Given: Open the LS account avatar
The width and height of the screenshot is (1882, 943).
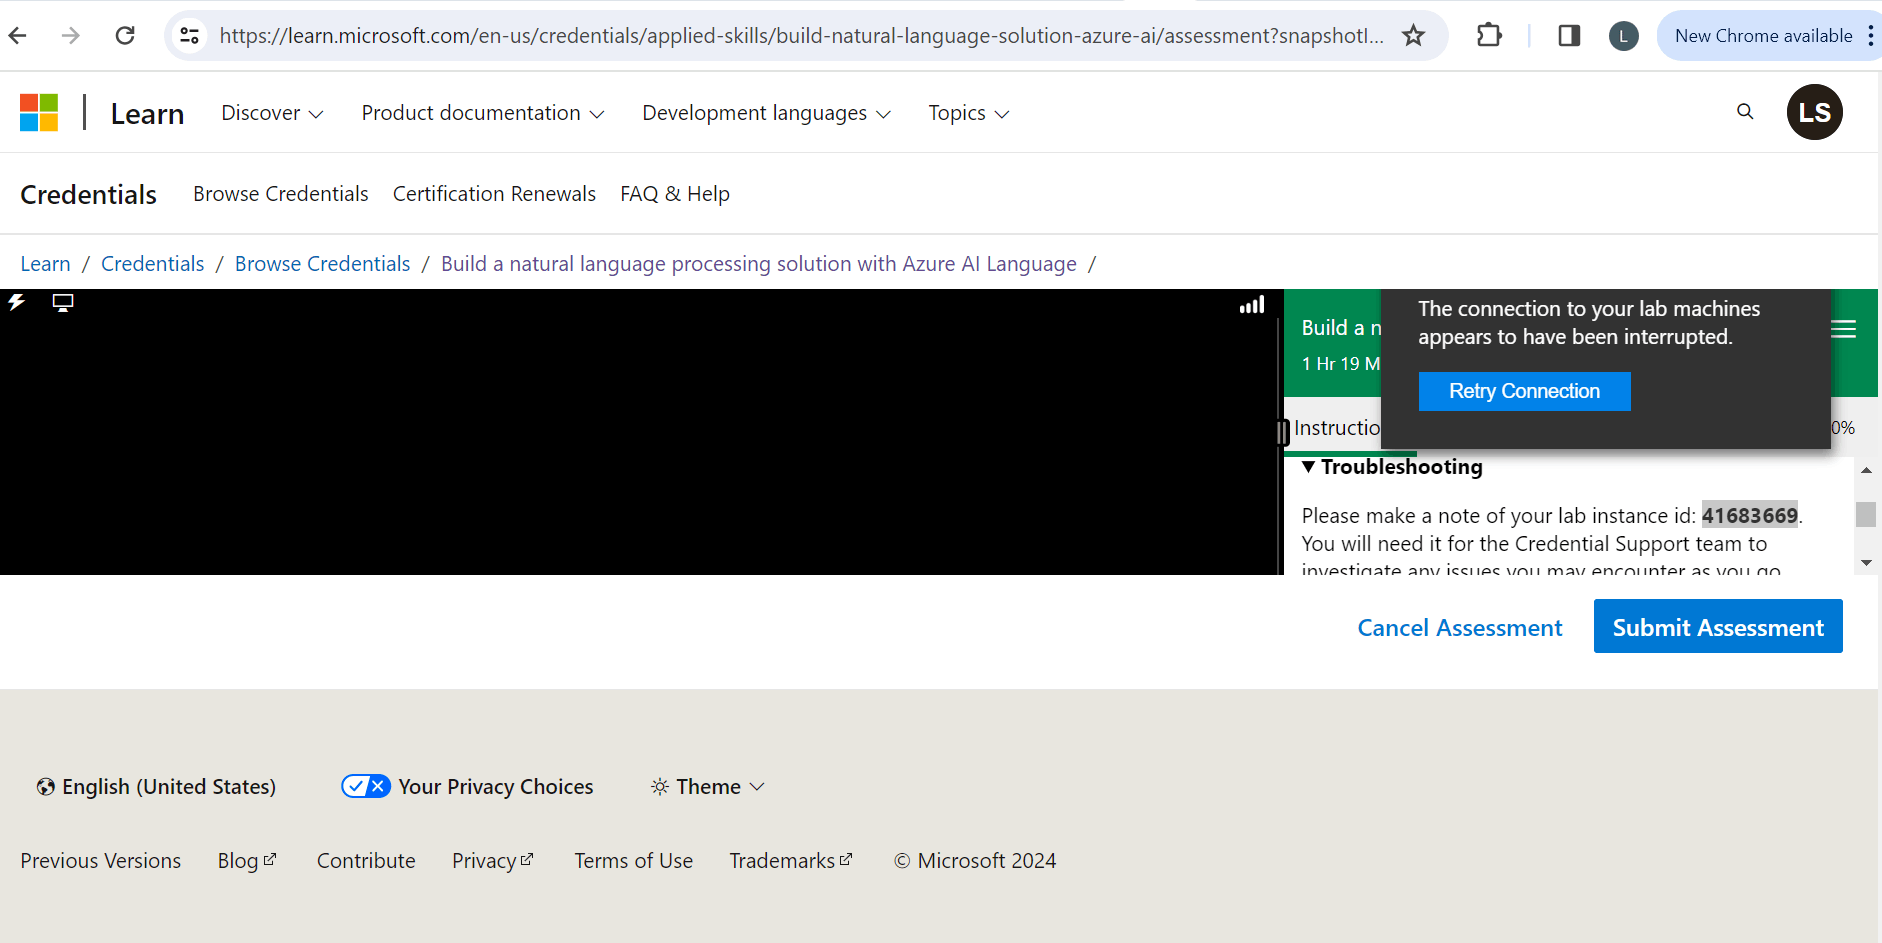Looking at the screenshot, I should click(x=1814, y=112).
